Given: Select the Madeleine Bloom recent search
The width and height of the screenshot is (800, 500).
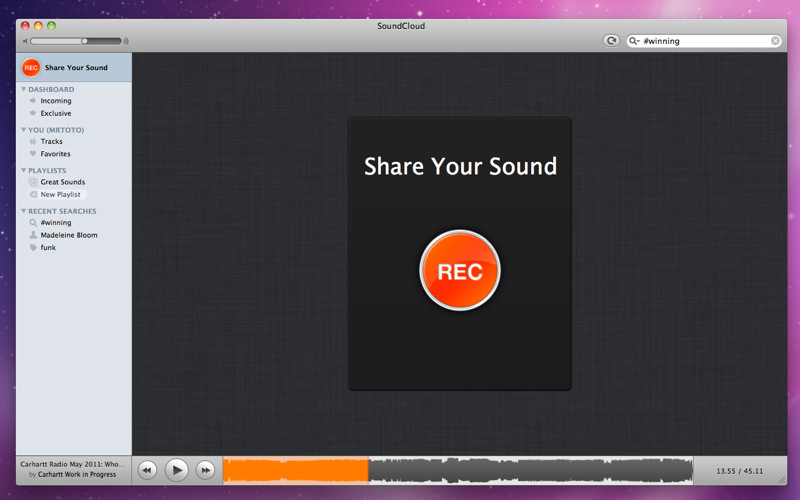Looking at the screenshot, I should pos(68,235).
